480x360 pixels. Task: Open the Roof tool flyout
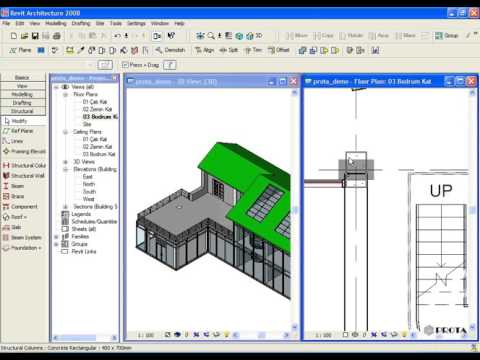click(x=15, y=217)
